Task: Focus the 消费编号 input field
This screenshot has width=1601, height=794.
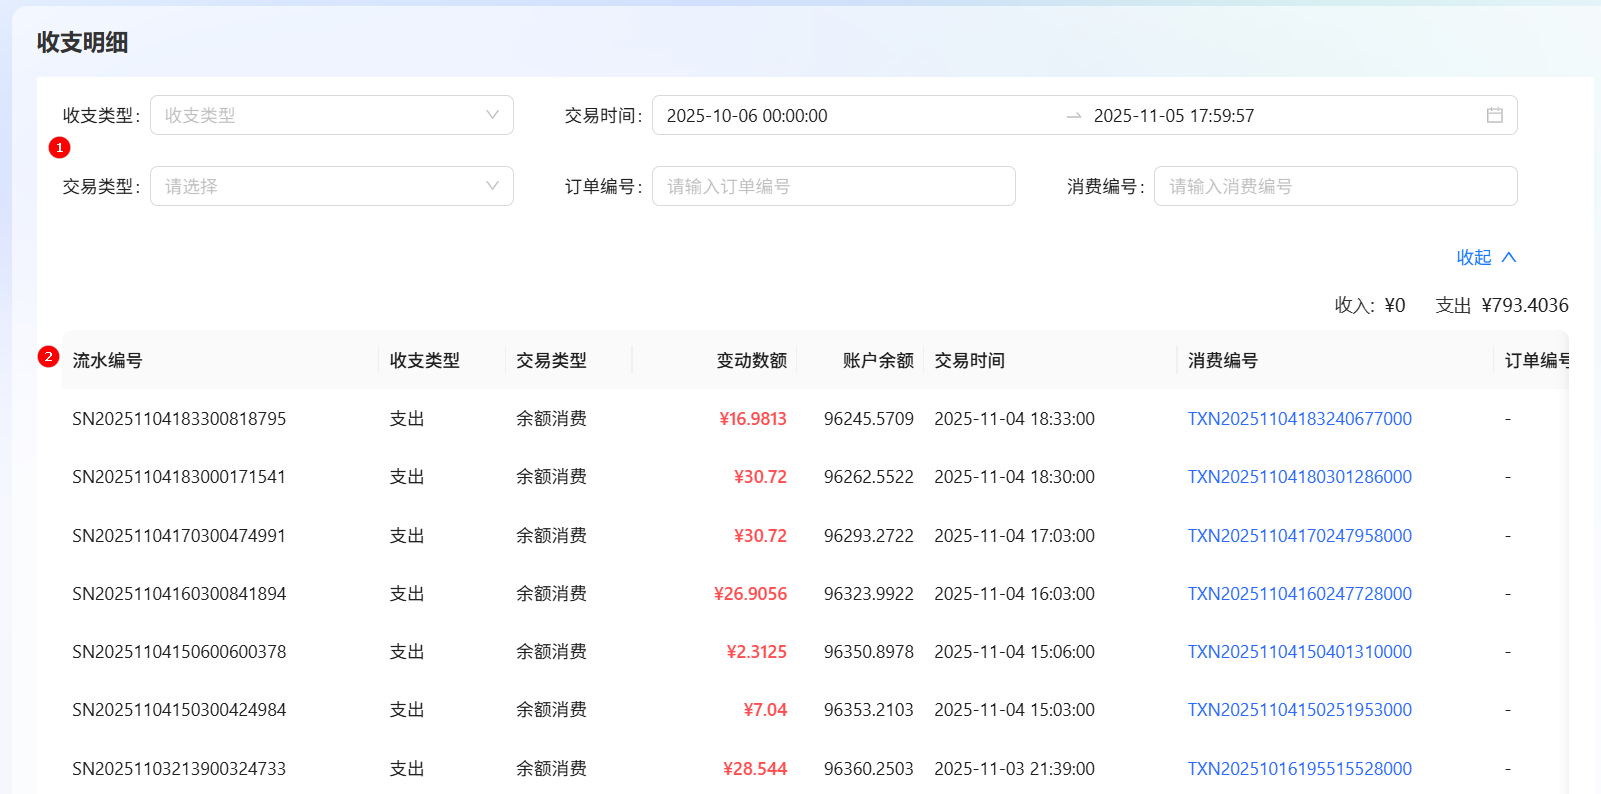Action: click(x=1335, y=186)
